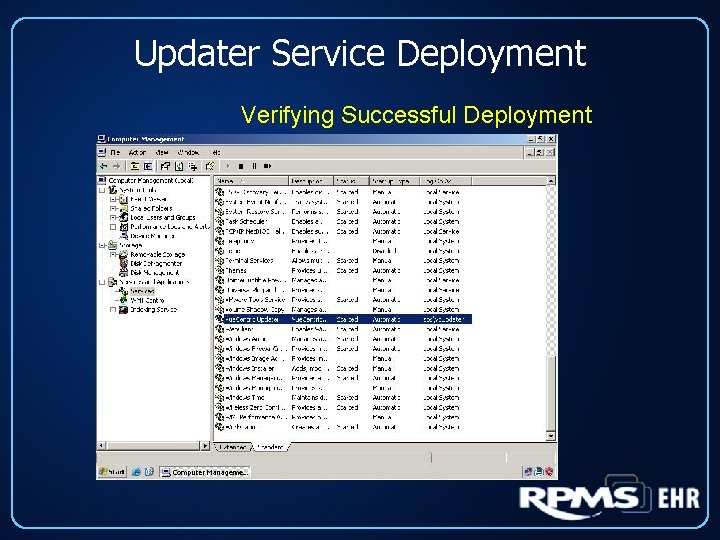
Task: Open the Help menu
Action: pyautogui.click(x=216, y=152)
